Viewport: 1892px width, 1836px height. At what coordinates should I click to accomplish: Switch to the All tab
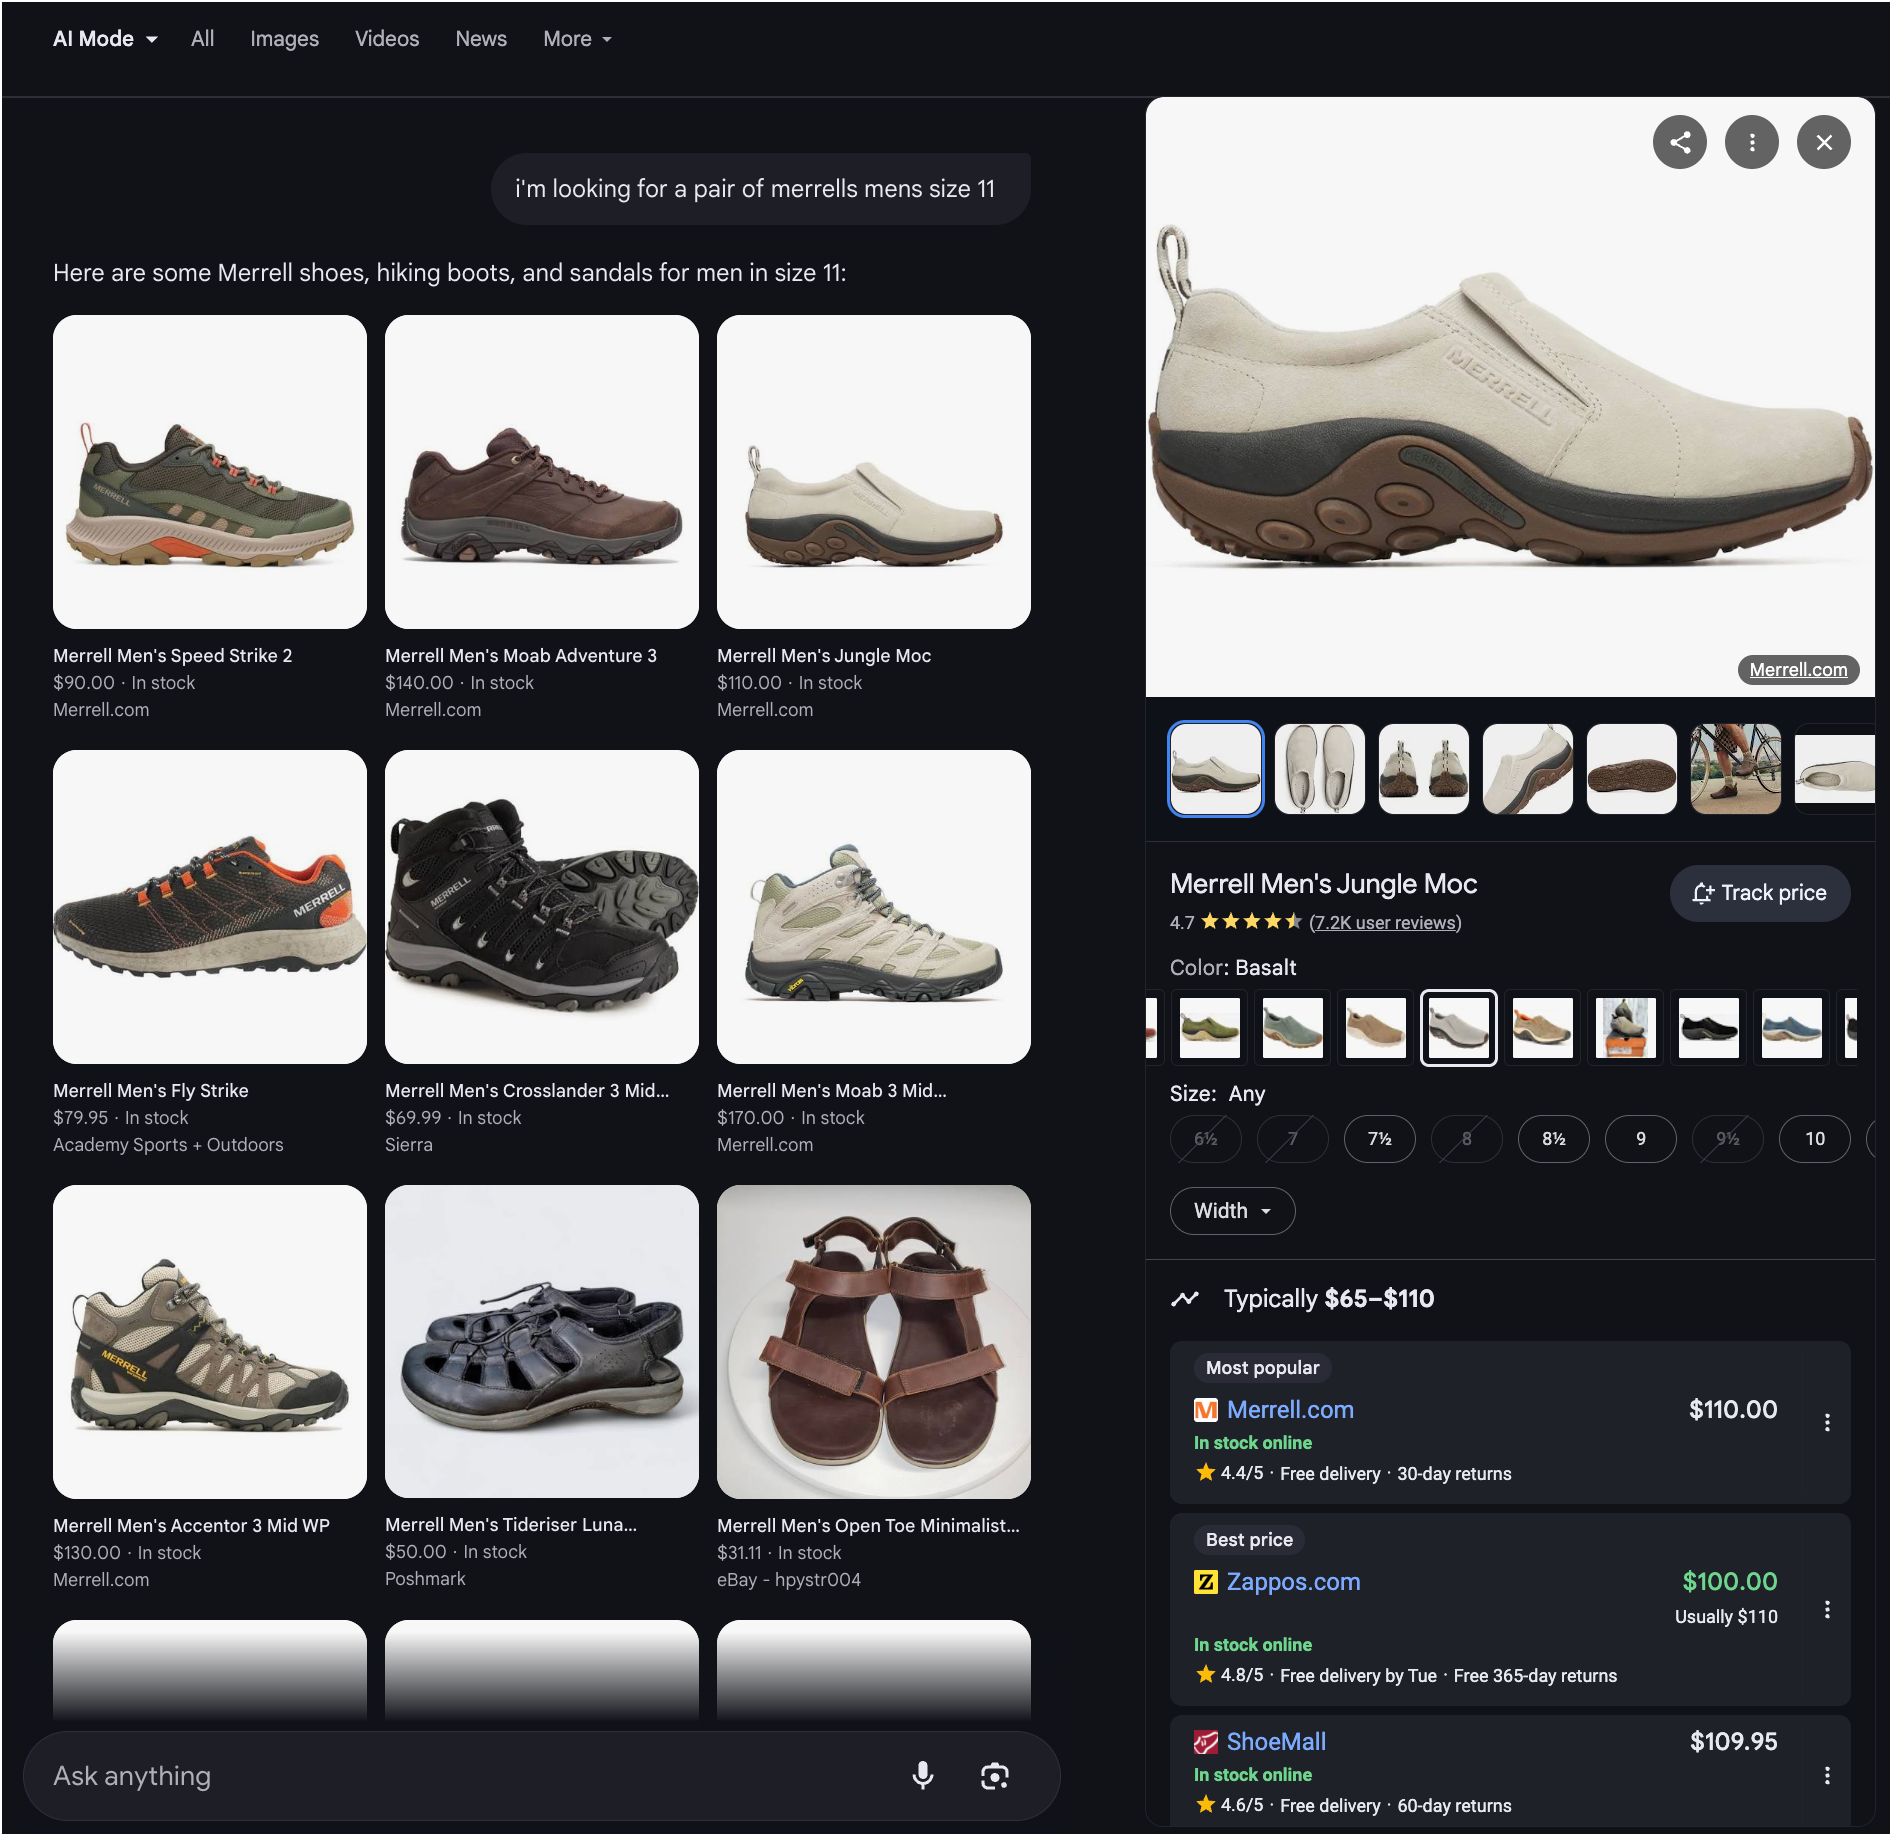pyautogui.click(x=202, y=39)
